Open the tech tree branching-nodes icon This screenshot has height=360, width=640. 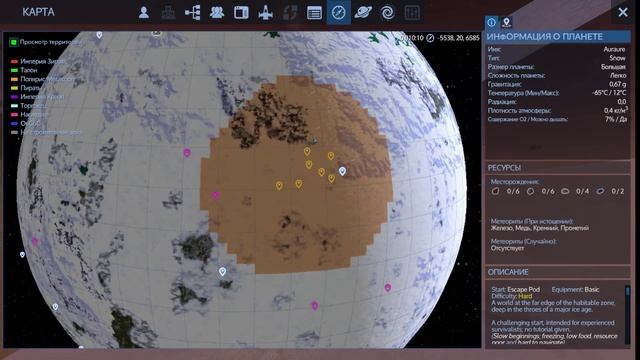click(x=192, y=13)
